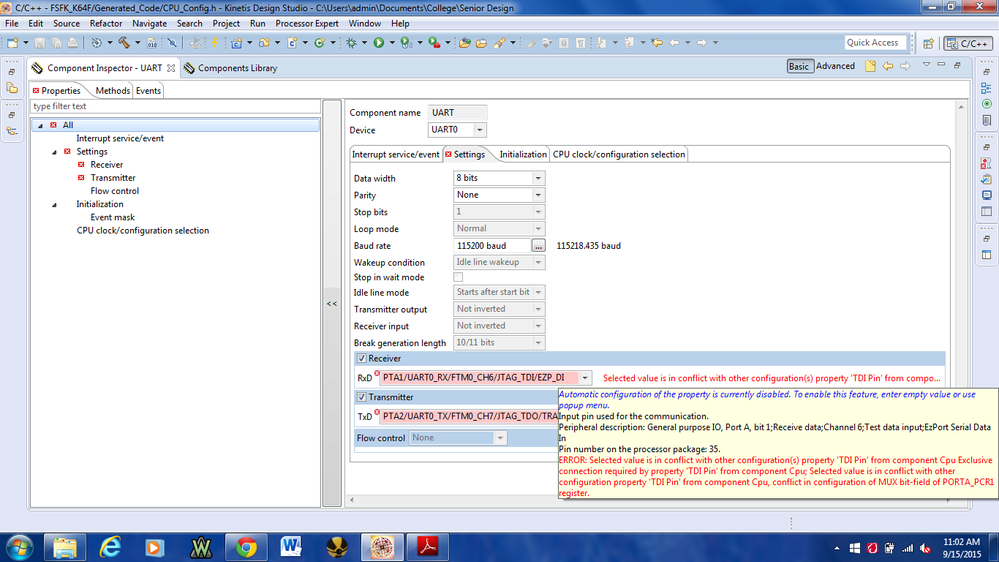Collapse the All tree node
This screenshot has height=562, width=999.
pos(40,126)
